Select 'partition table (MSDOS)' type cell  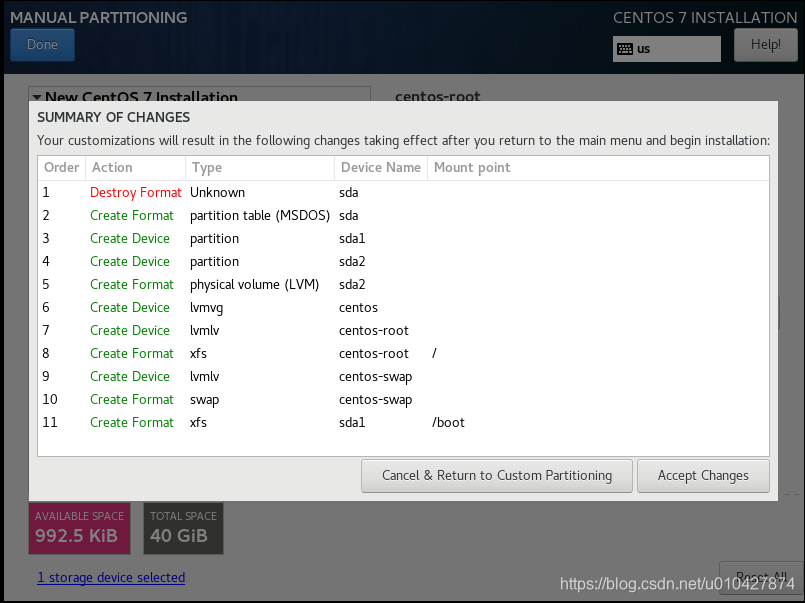point(260,216)
